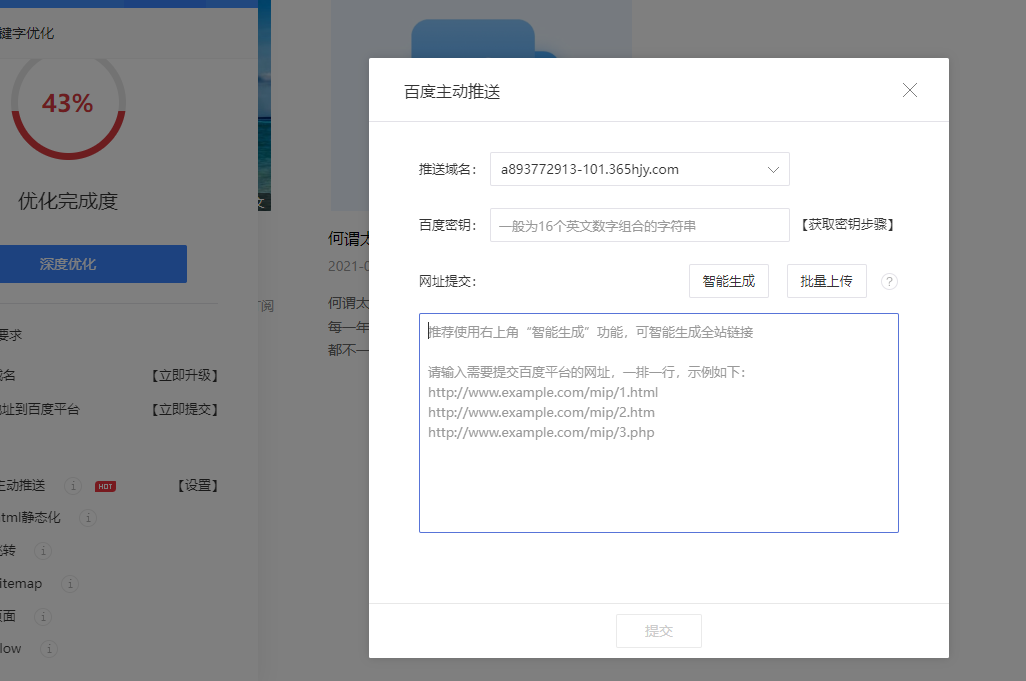Click the help question mark icon
The image size is (1026, 681).
click(889, 282)
